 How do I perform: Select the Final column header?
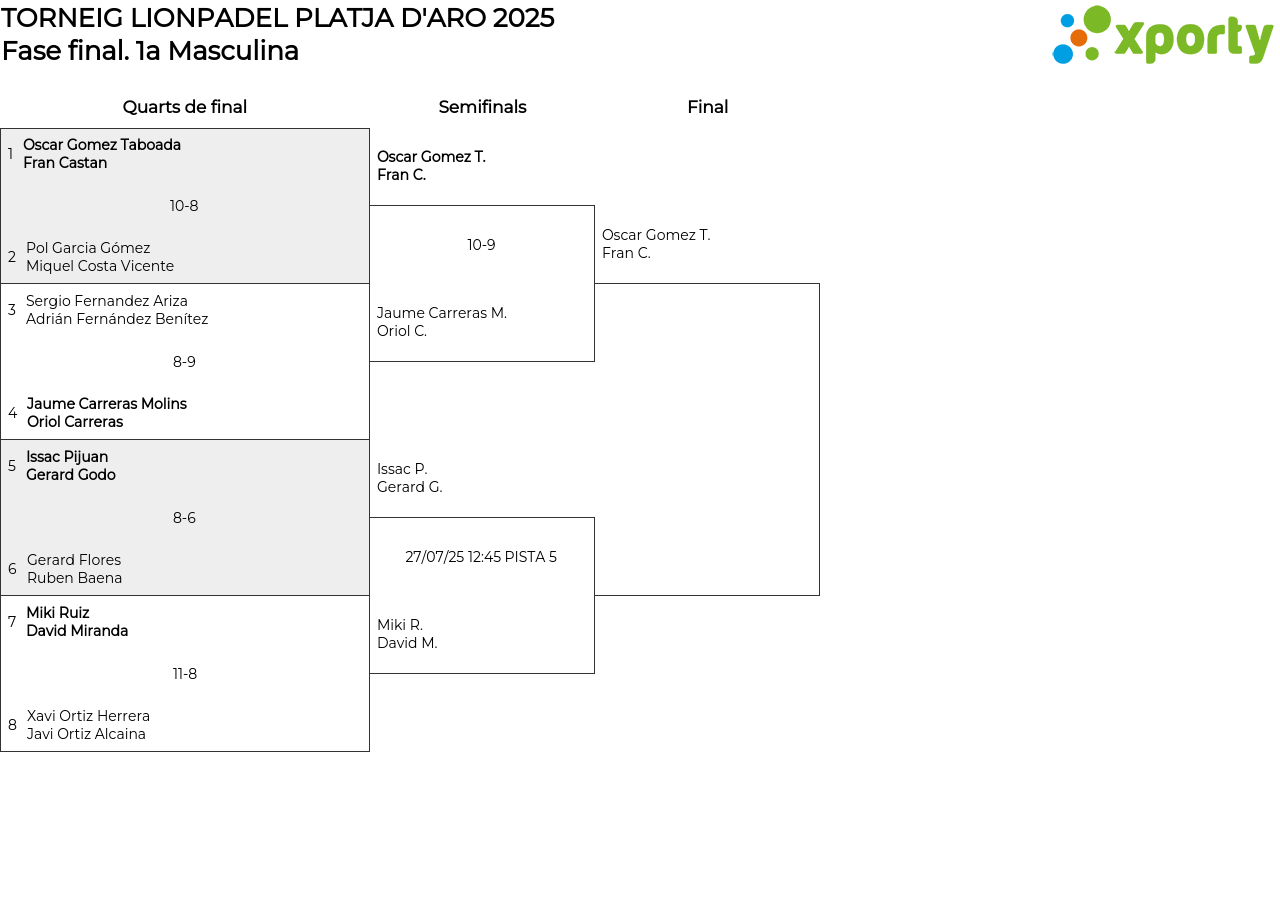707,107
